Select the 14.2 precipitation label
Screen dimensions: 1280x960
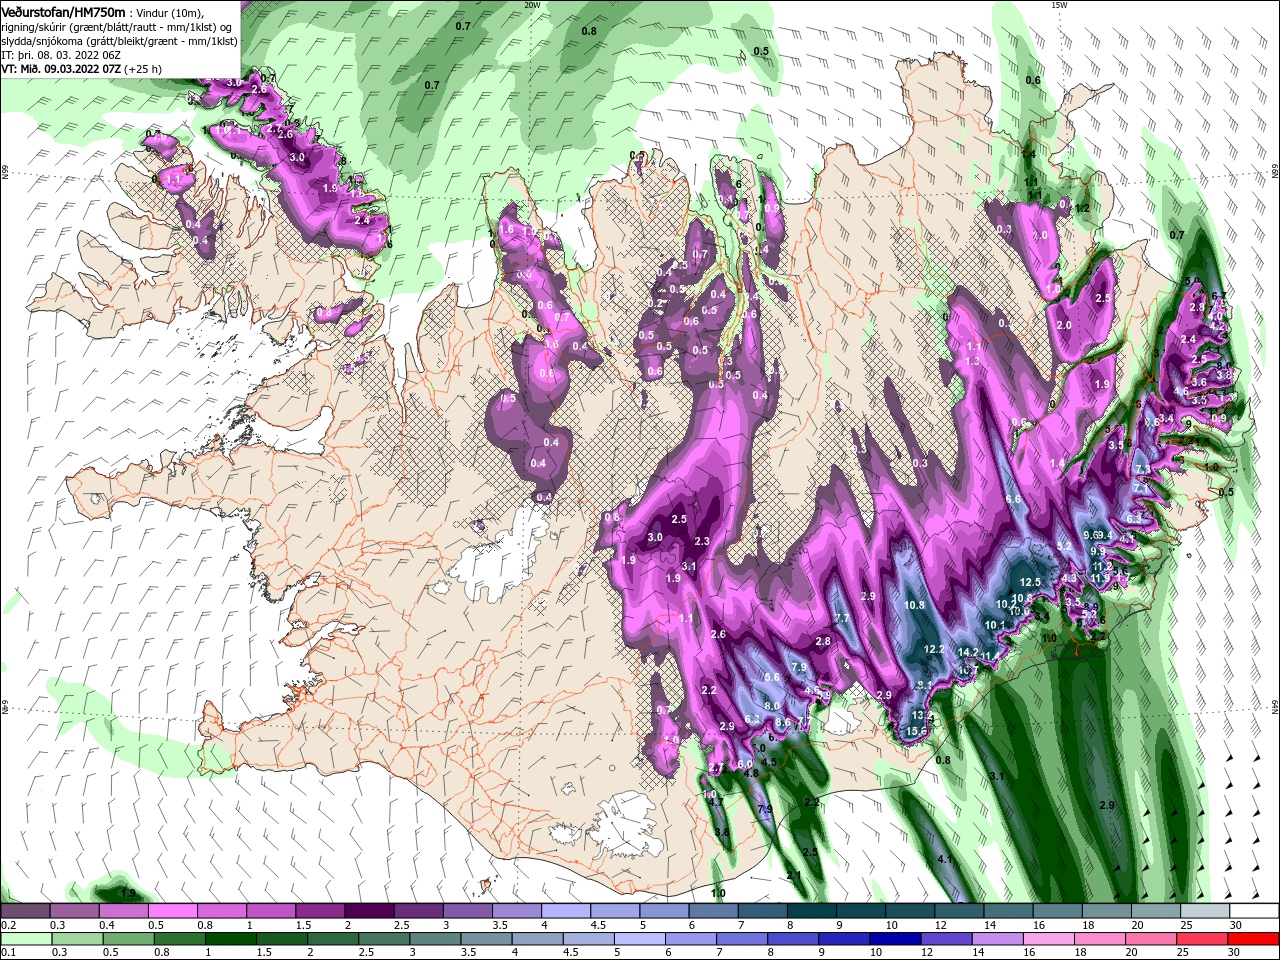[x=968, y=652]
